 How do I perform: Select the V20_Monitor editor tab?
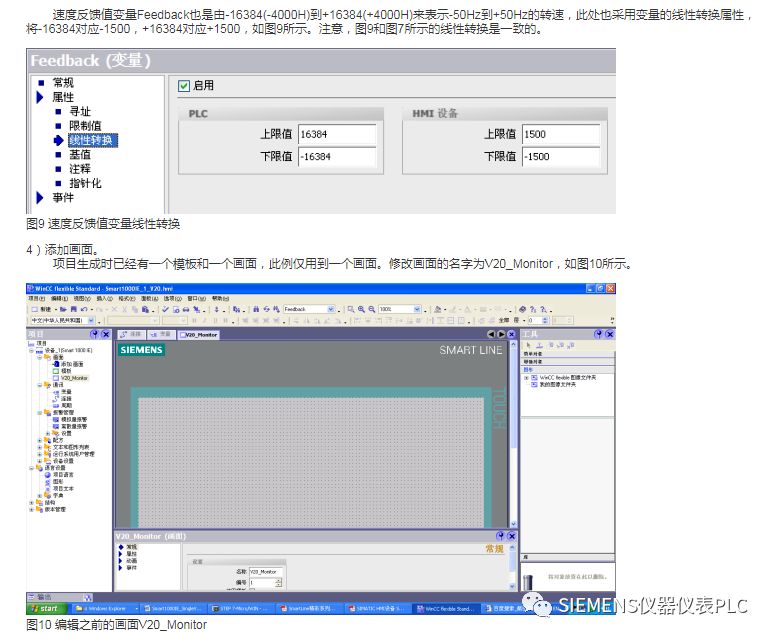coord(198,335)
